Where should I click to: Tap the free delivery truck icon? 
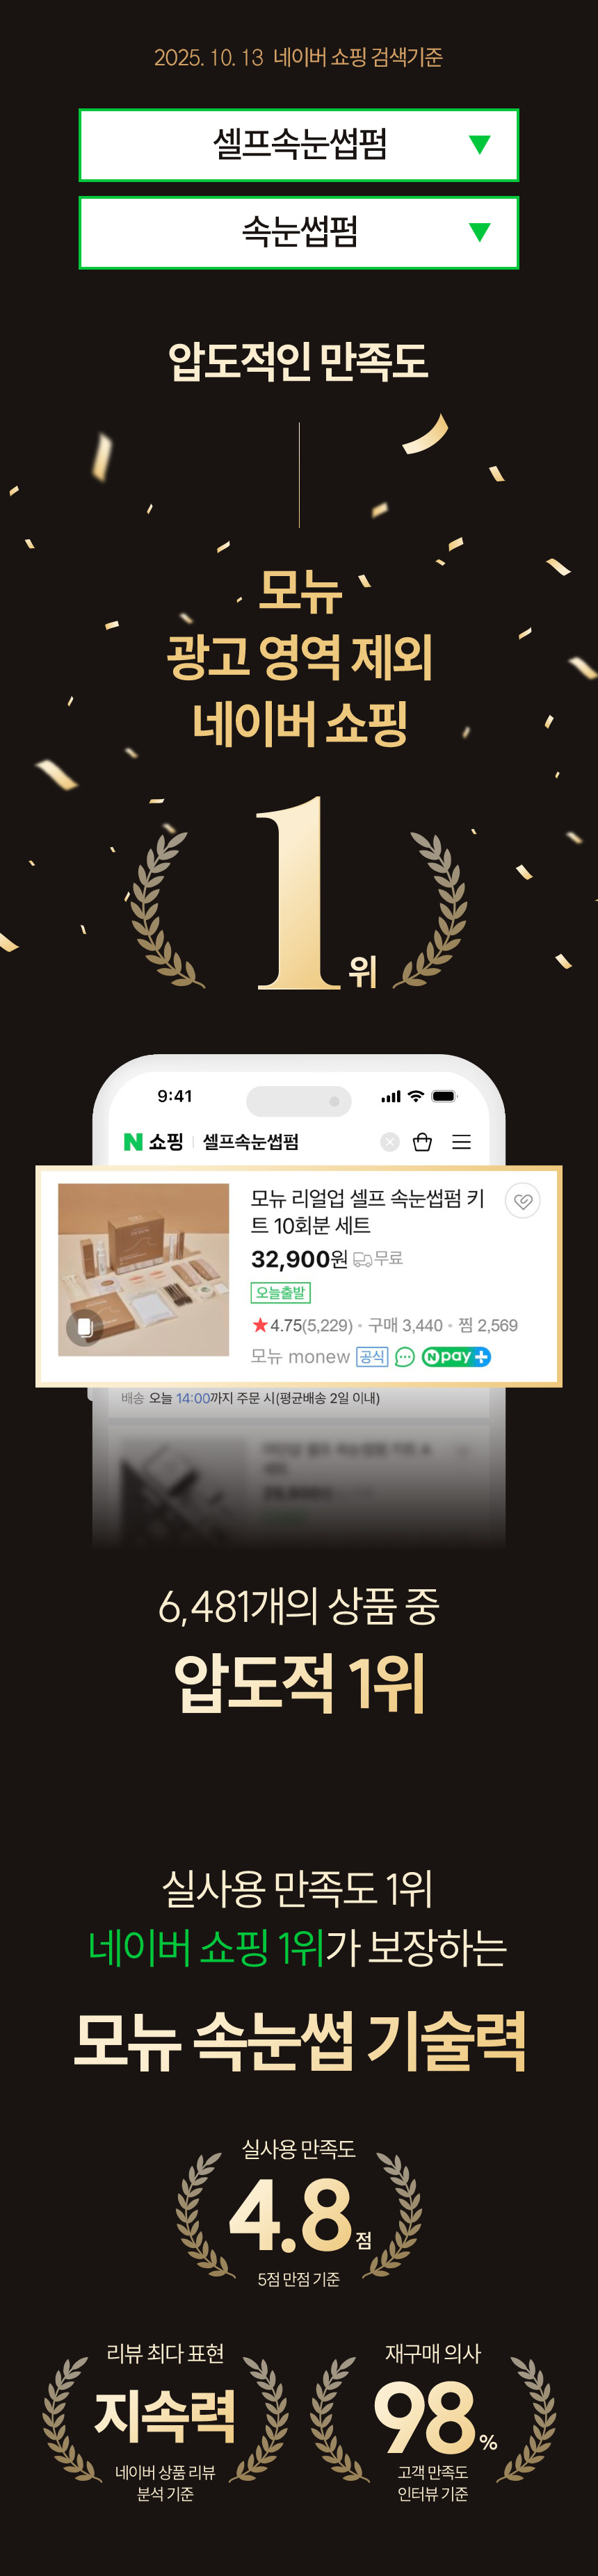point(362,1259)
